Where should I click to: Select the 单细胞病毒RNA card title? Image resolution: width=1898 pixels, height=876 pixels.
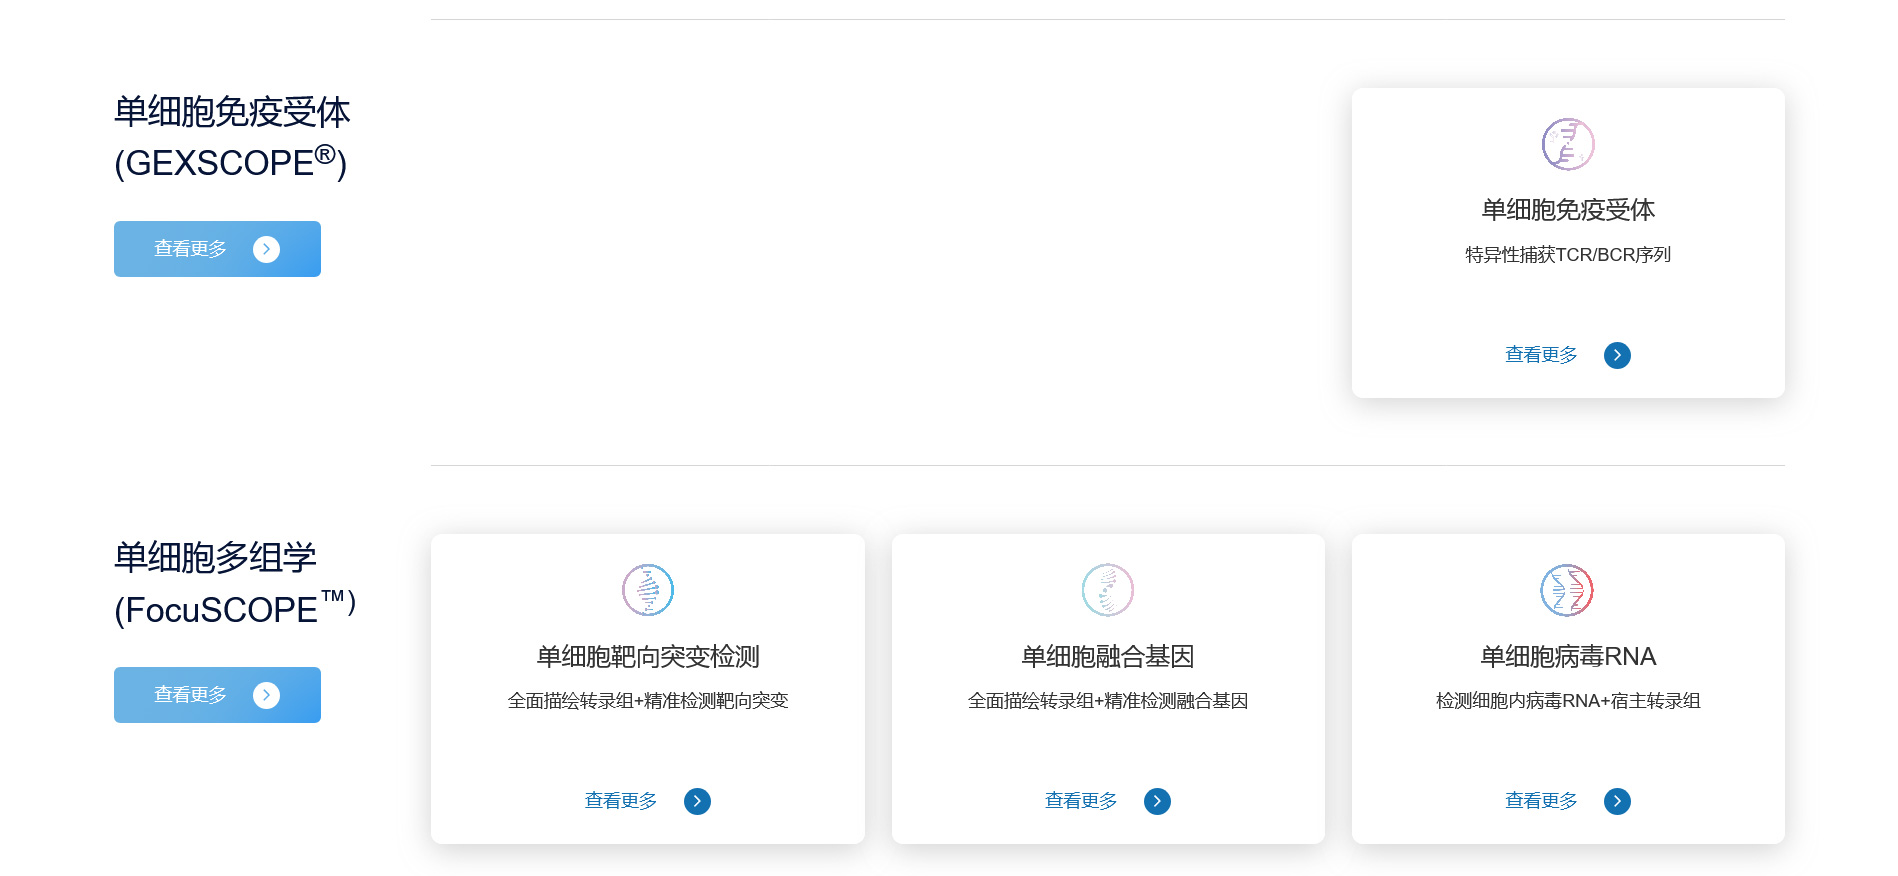[x=1567, y=657]
